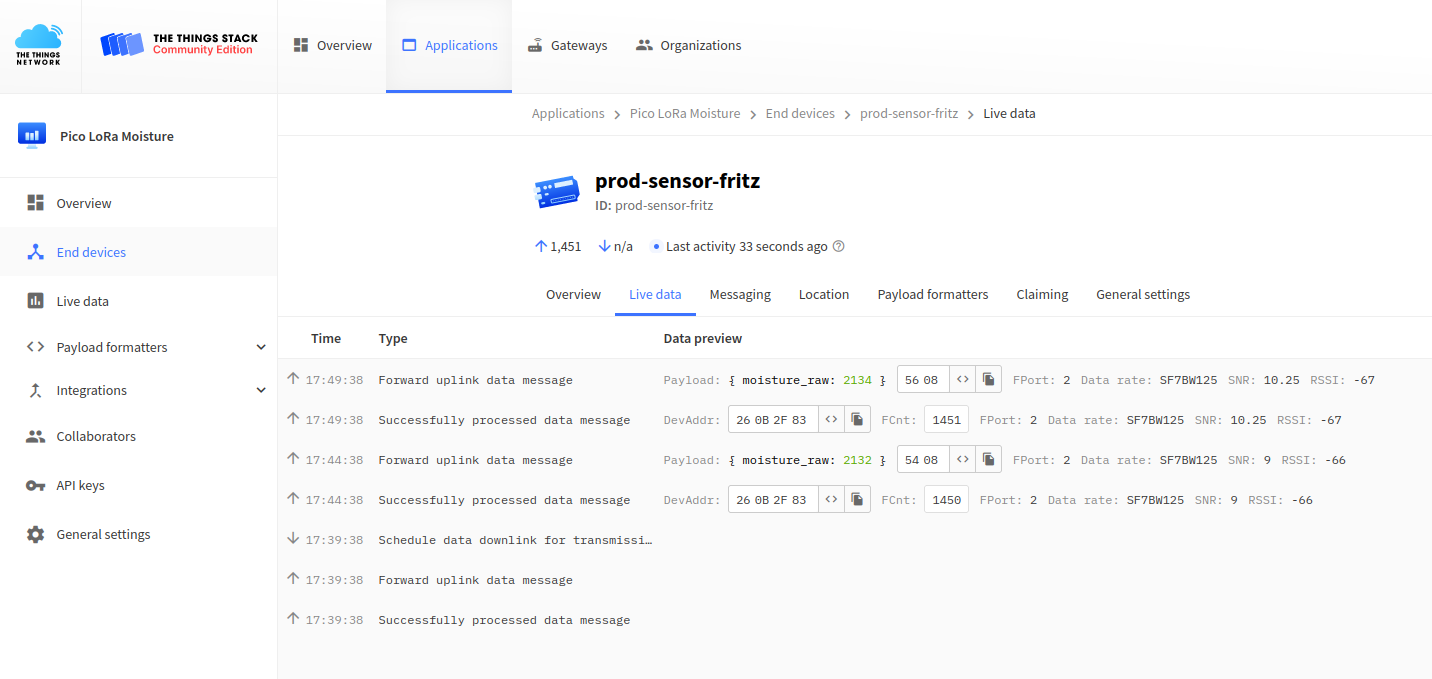Click the Collaborators people icon
1432x679 pixels.
[x=35, y=436]
